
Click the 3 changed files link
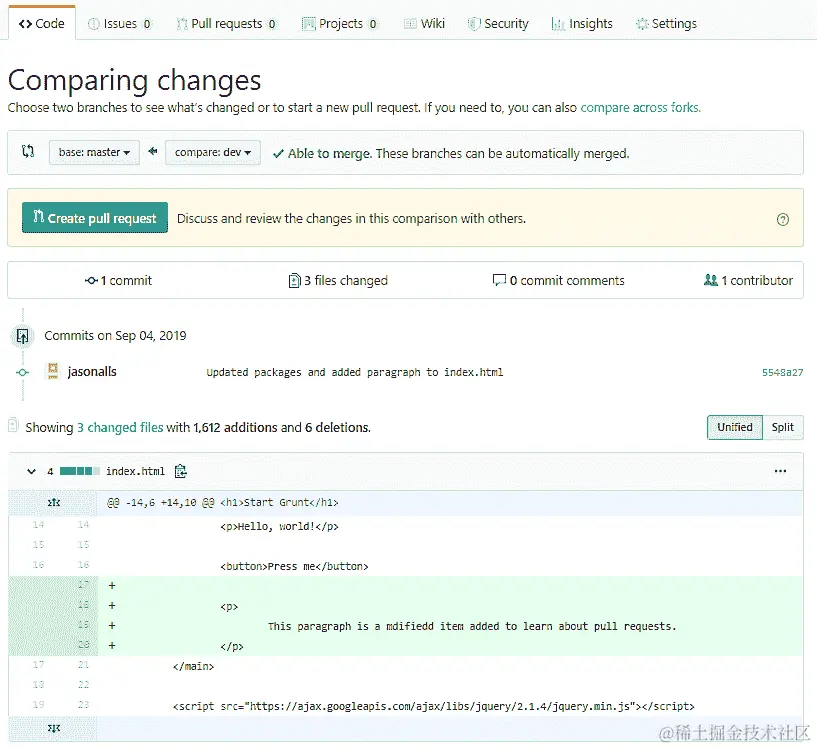pyautogui.click(x=120, y=427)
